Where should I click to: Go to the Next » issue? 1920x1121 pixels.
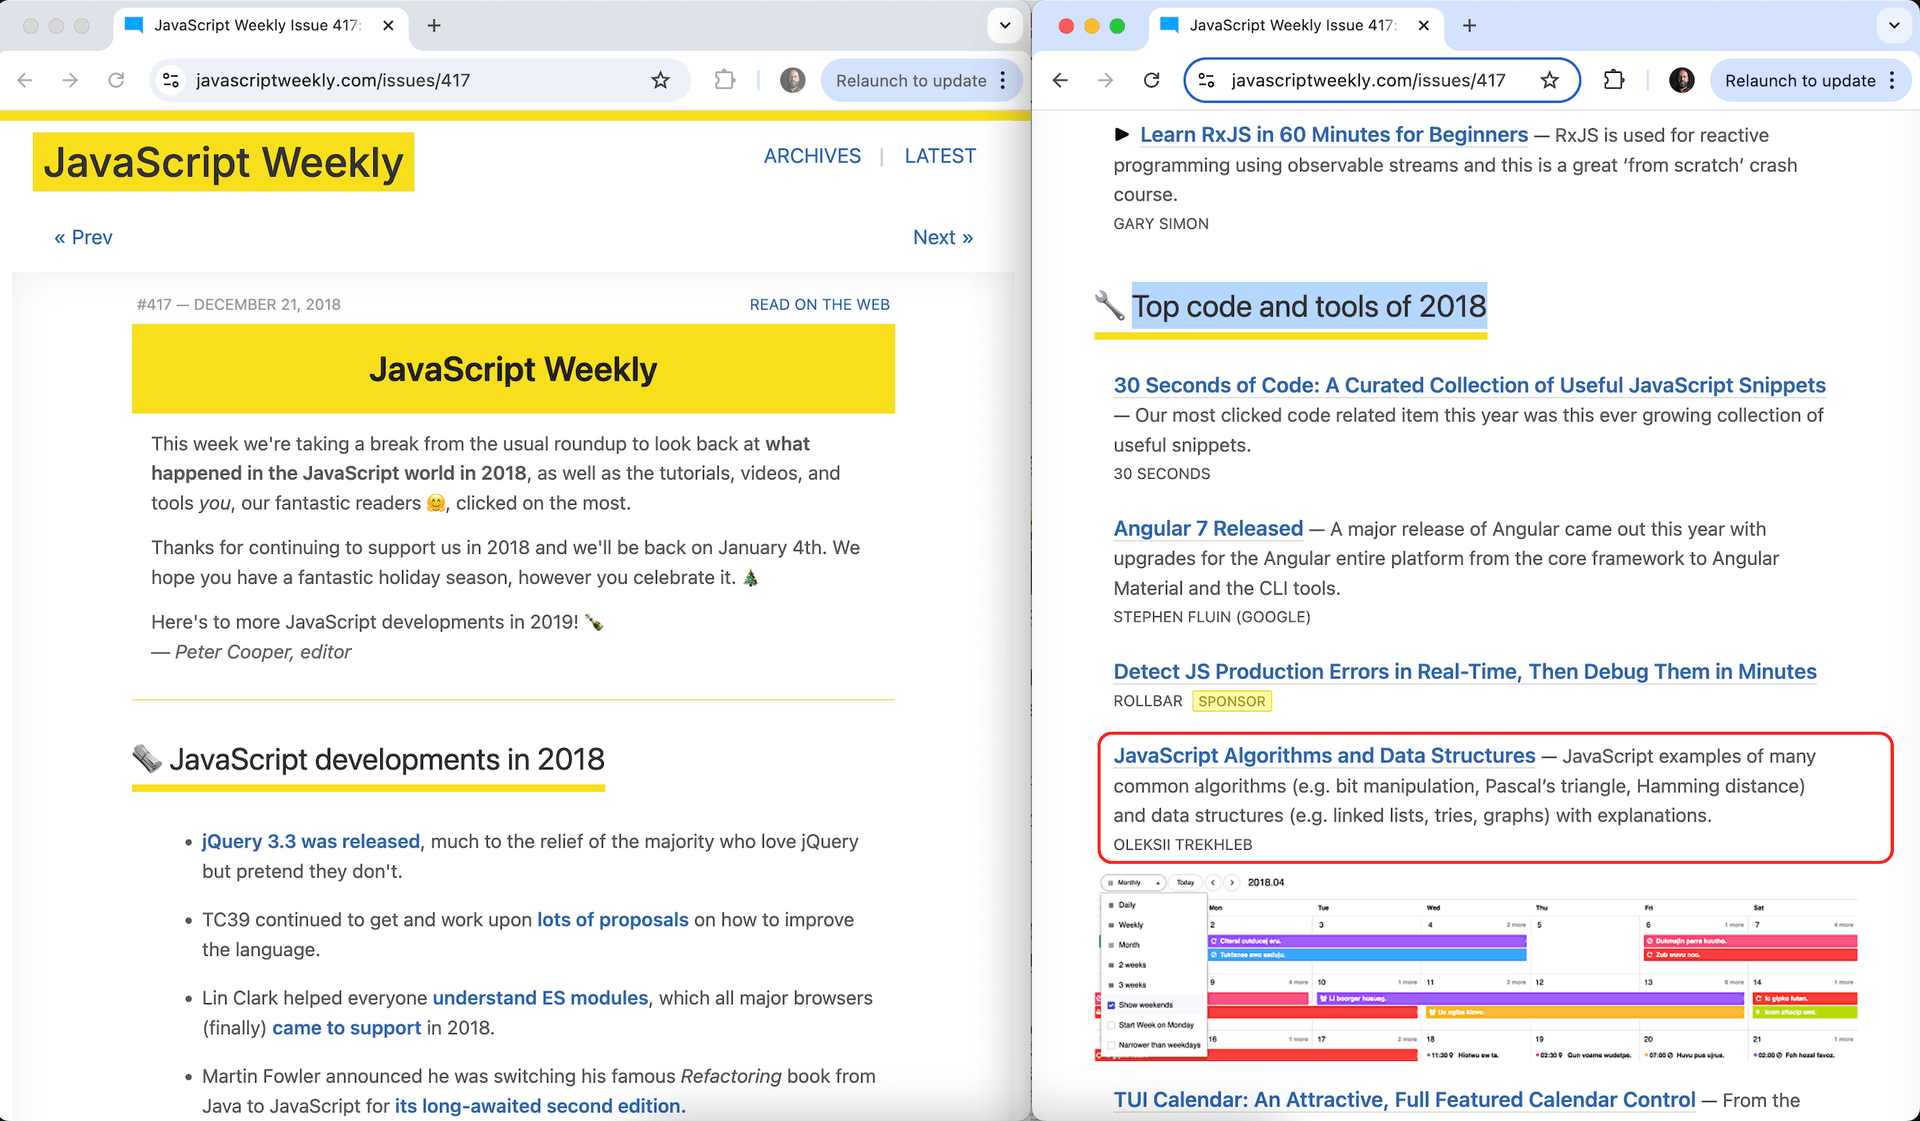[x=943, y=237]
